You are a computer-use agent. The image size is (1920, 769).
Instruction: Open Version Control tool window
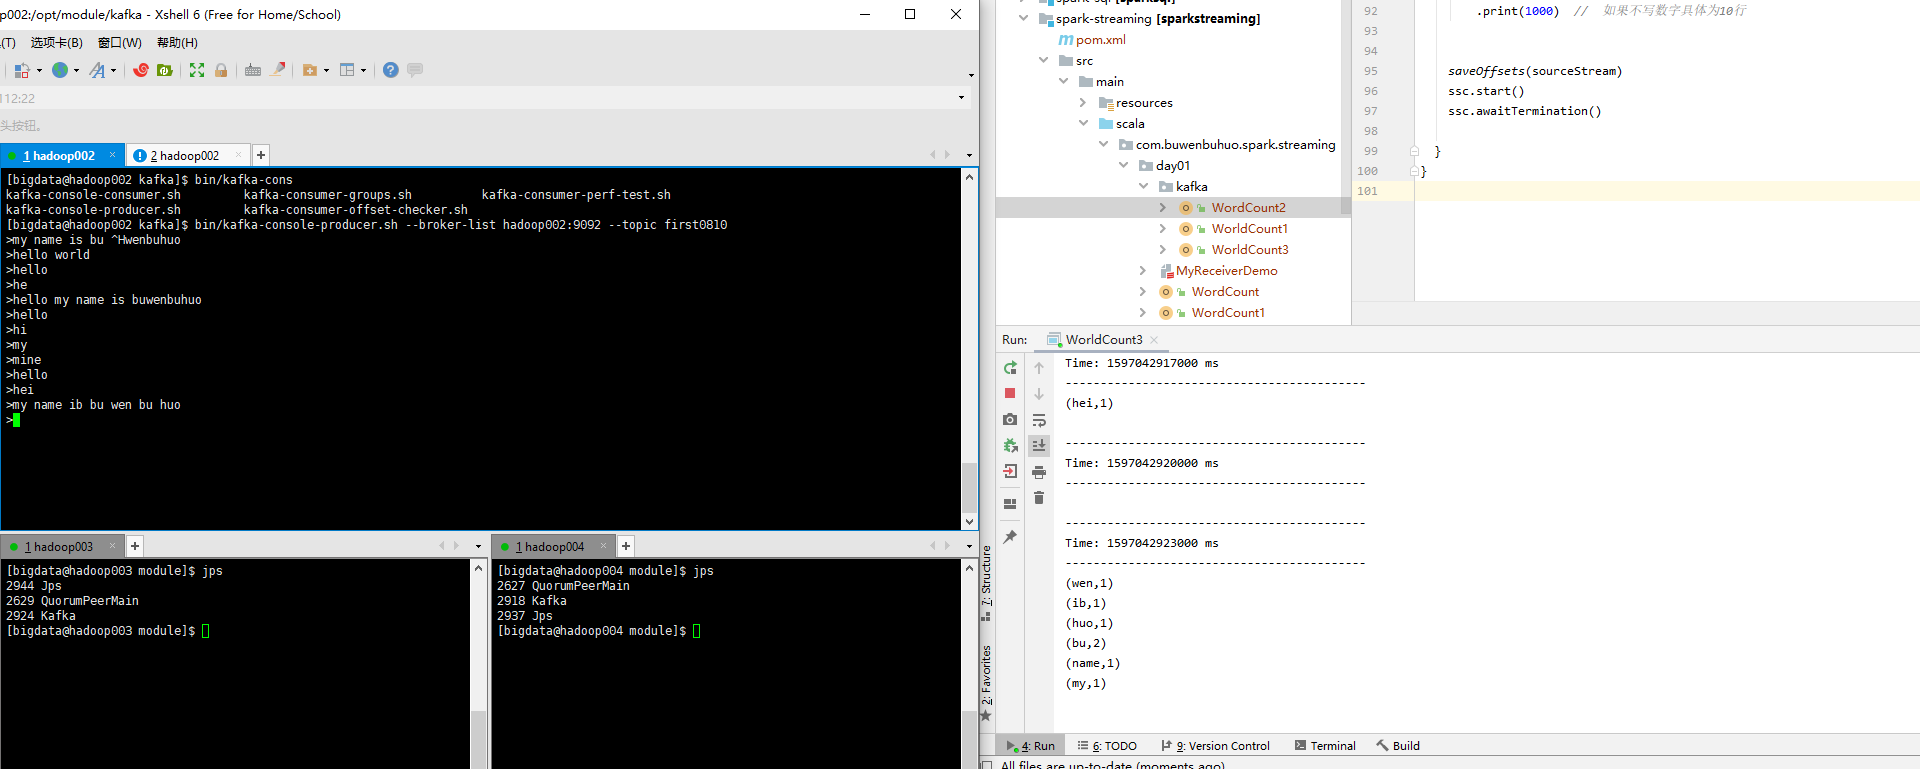tap(1215, 746)
